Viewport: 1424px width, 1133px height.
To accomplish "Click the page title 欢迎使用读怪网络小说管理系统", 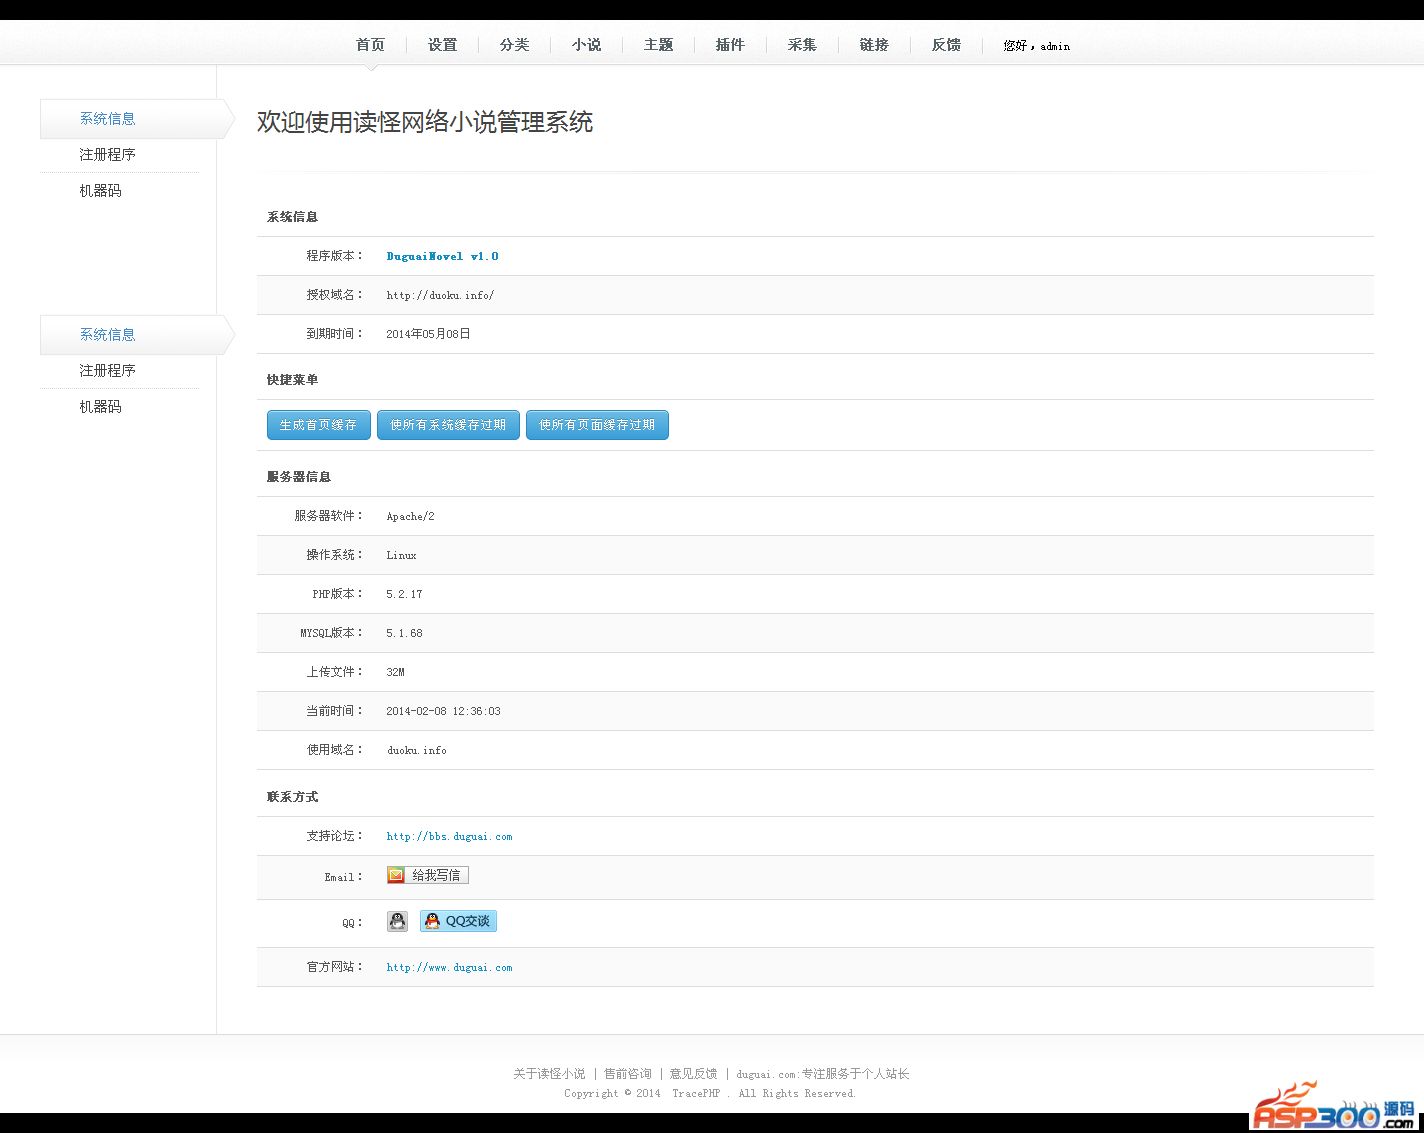I will click(425, 122).
